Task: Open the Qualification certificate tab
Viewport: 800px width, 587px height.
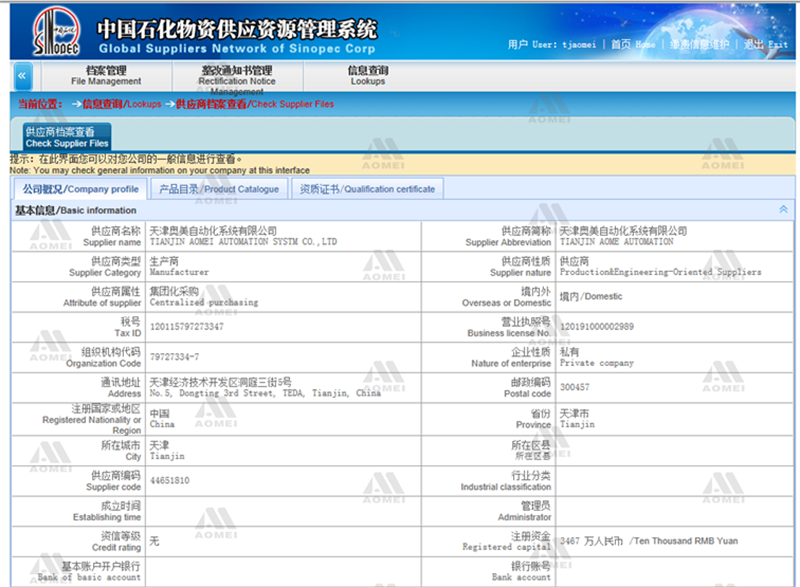Action: [x=367, y=189]
